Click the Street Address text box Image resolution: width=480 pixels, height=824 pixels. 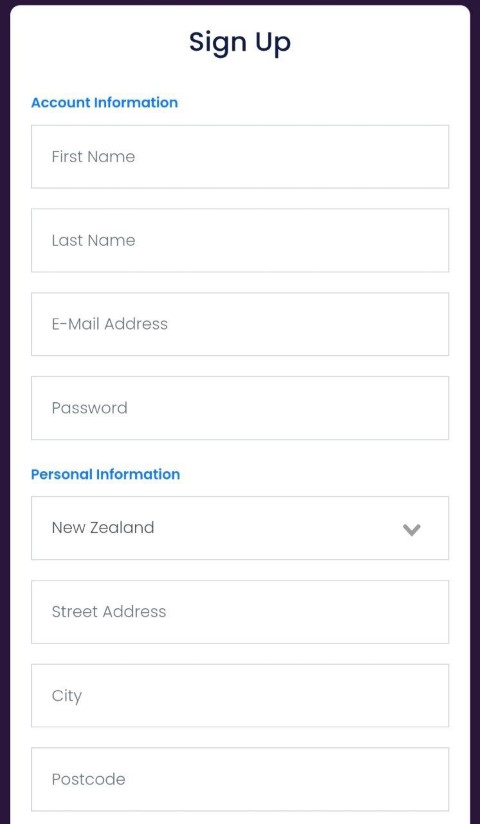tap(240, 612)
